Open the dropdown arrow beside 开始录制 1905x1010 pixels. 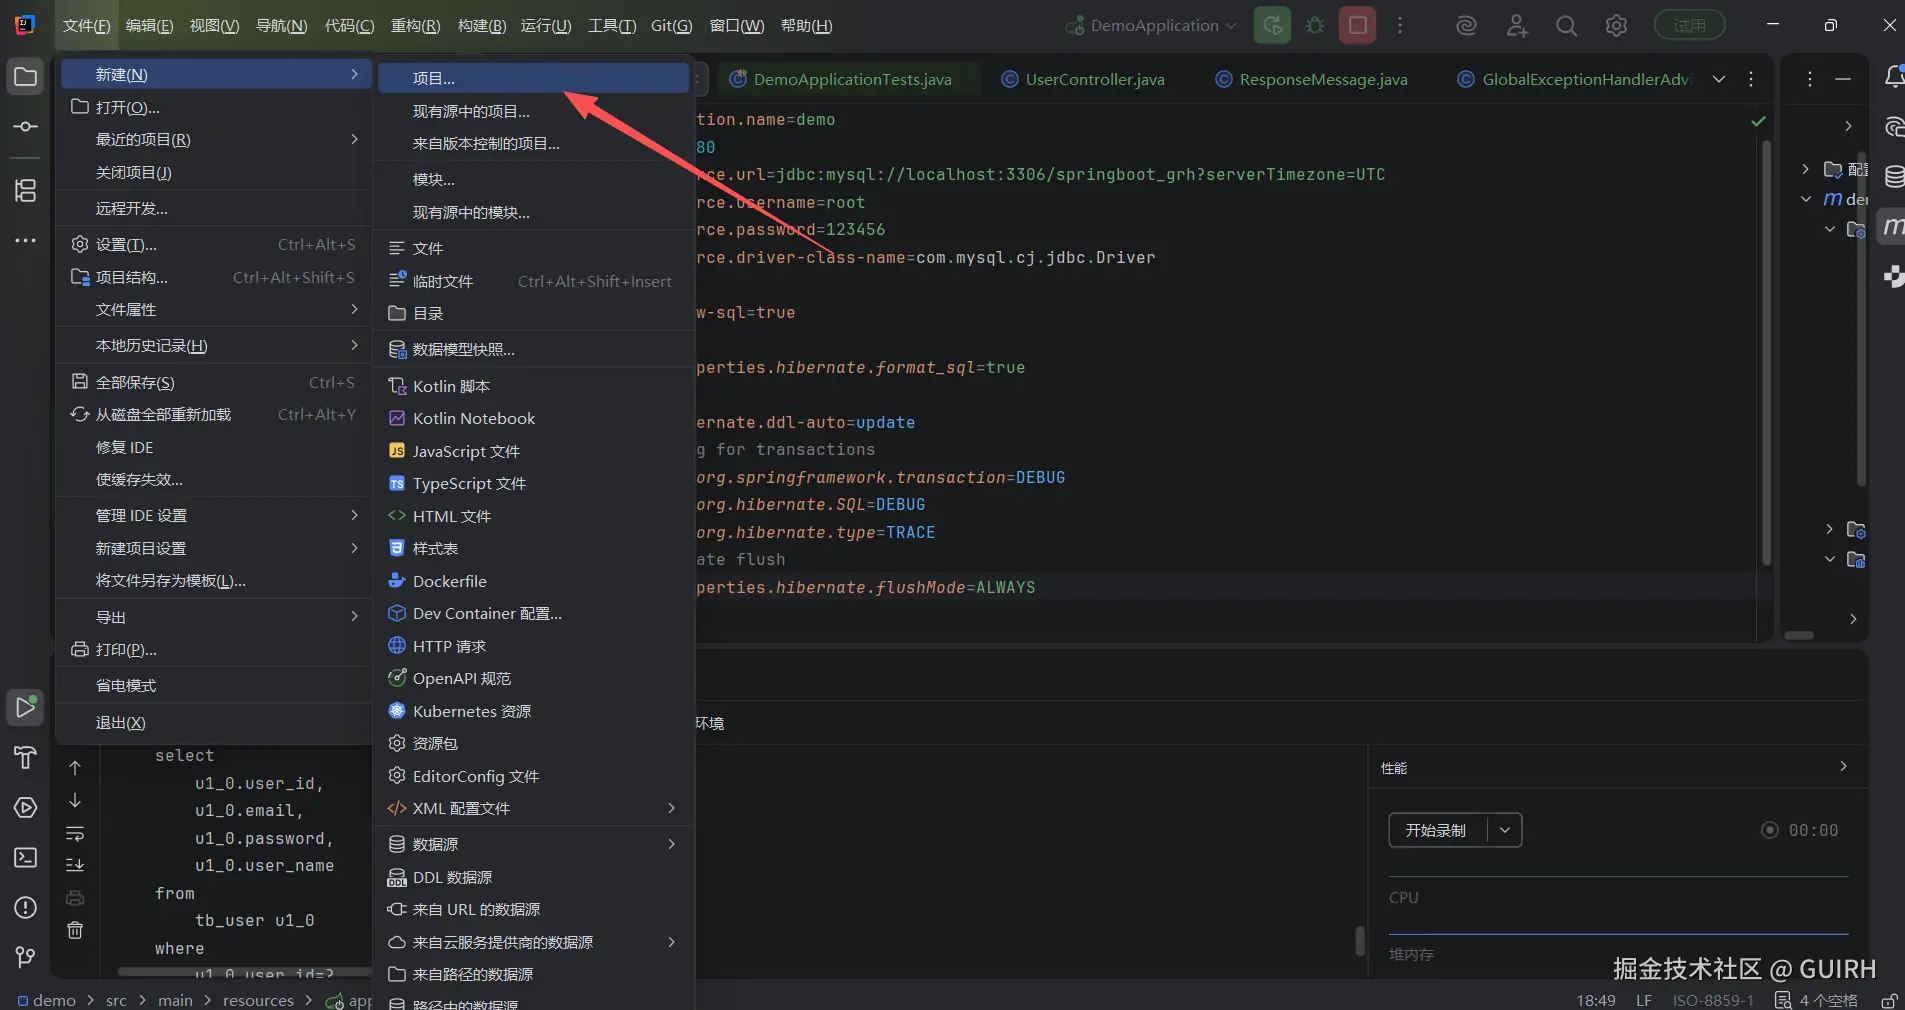click(1505, 830)
